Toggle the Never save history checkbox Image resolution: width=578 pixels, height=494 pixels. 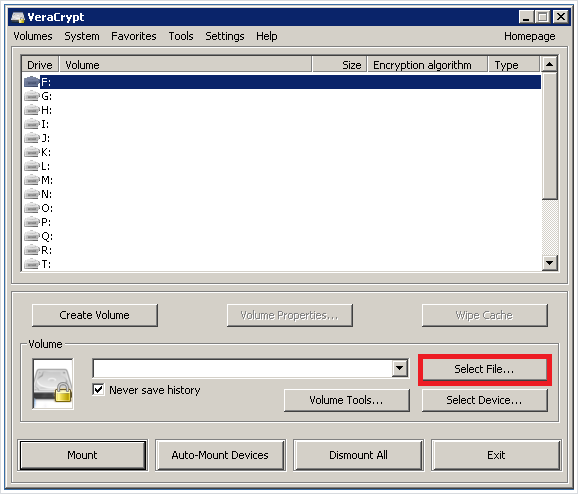(x=98, y=390)
